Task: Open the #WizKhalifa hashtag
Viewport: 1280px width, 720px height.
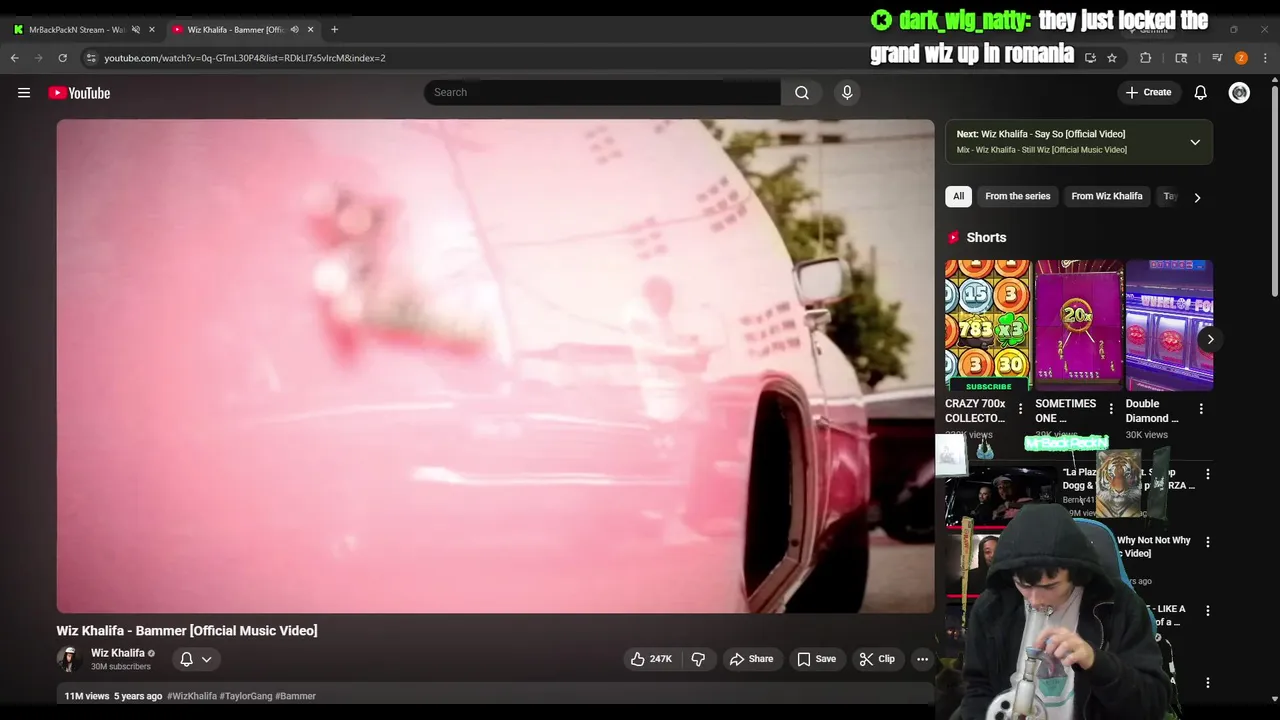Action: 192,696
